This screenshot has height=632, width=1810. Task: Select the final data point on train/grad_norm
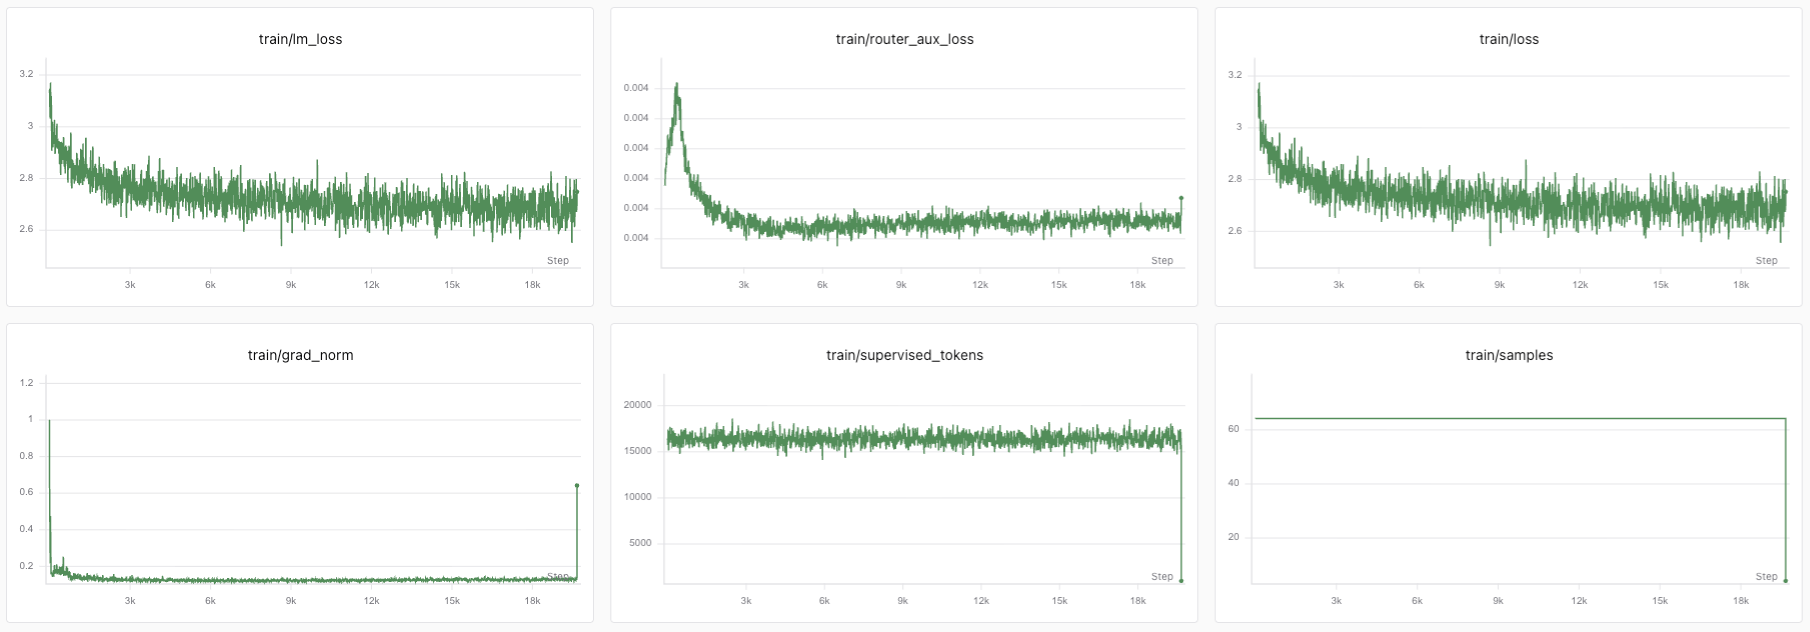[577, 486]
